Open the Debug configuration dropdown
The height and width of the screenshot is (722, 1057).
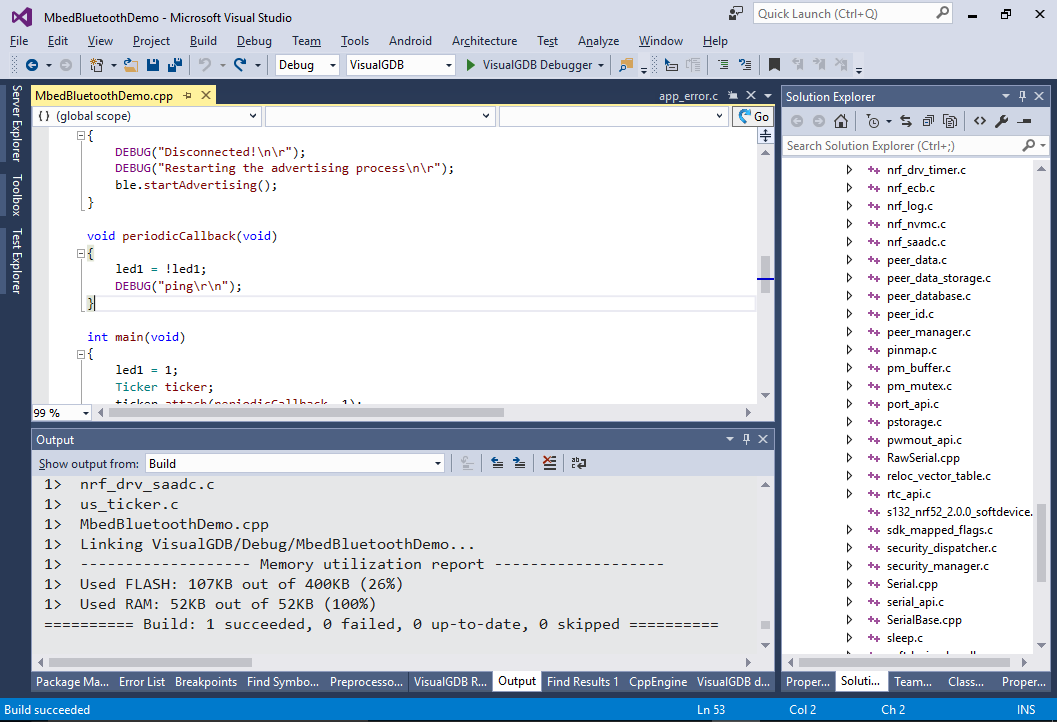click(x=332, y=65)
